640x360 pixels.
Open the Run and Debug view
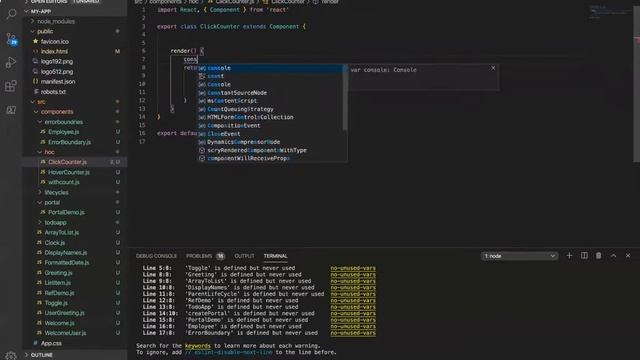[11, 62]
